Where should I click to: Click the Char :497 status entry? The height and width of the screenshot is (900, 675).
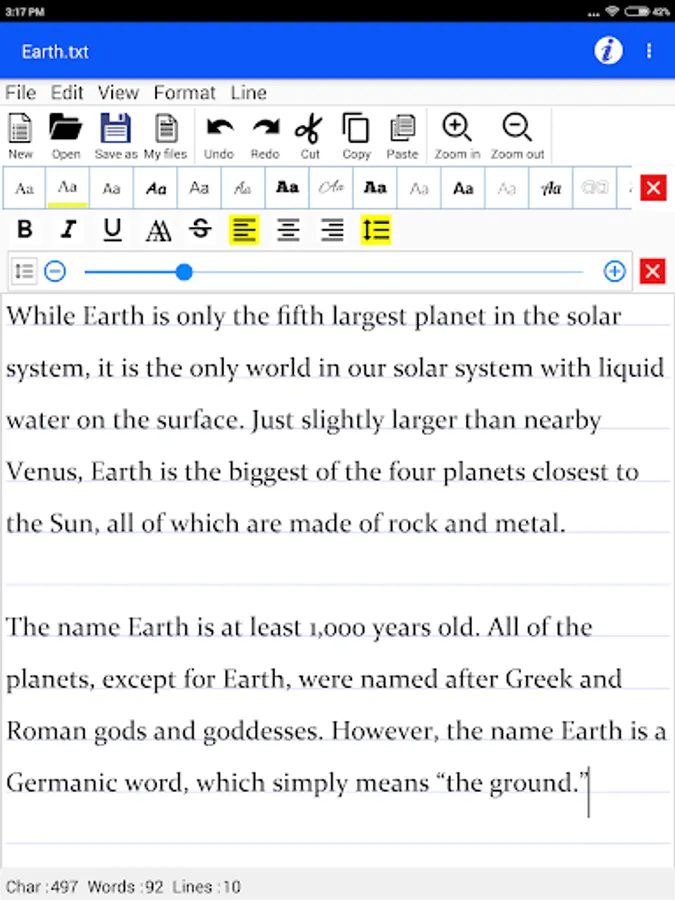point(42,887)
